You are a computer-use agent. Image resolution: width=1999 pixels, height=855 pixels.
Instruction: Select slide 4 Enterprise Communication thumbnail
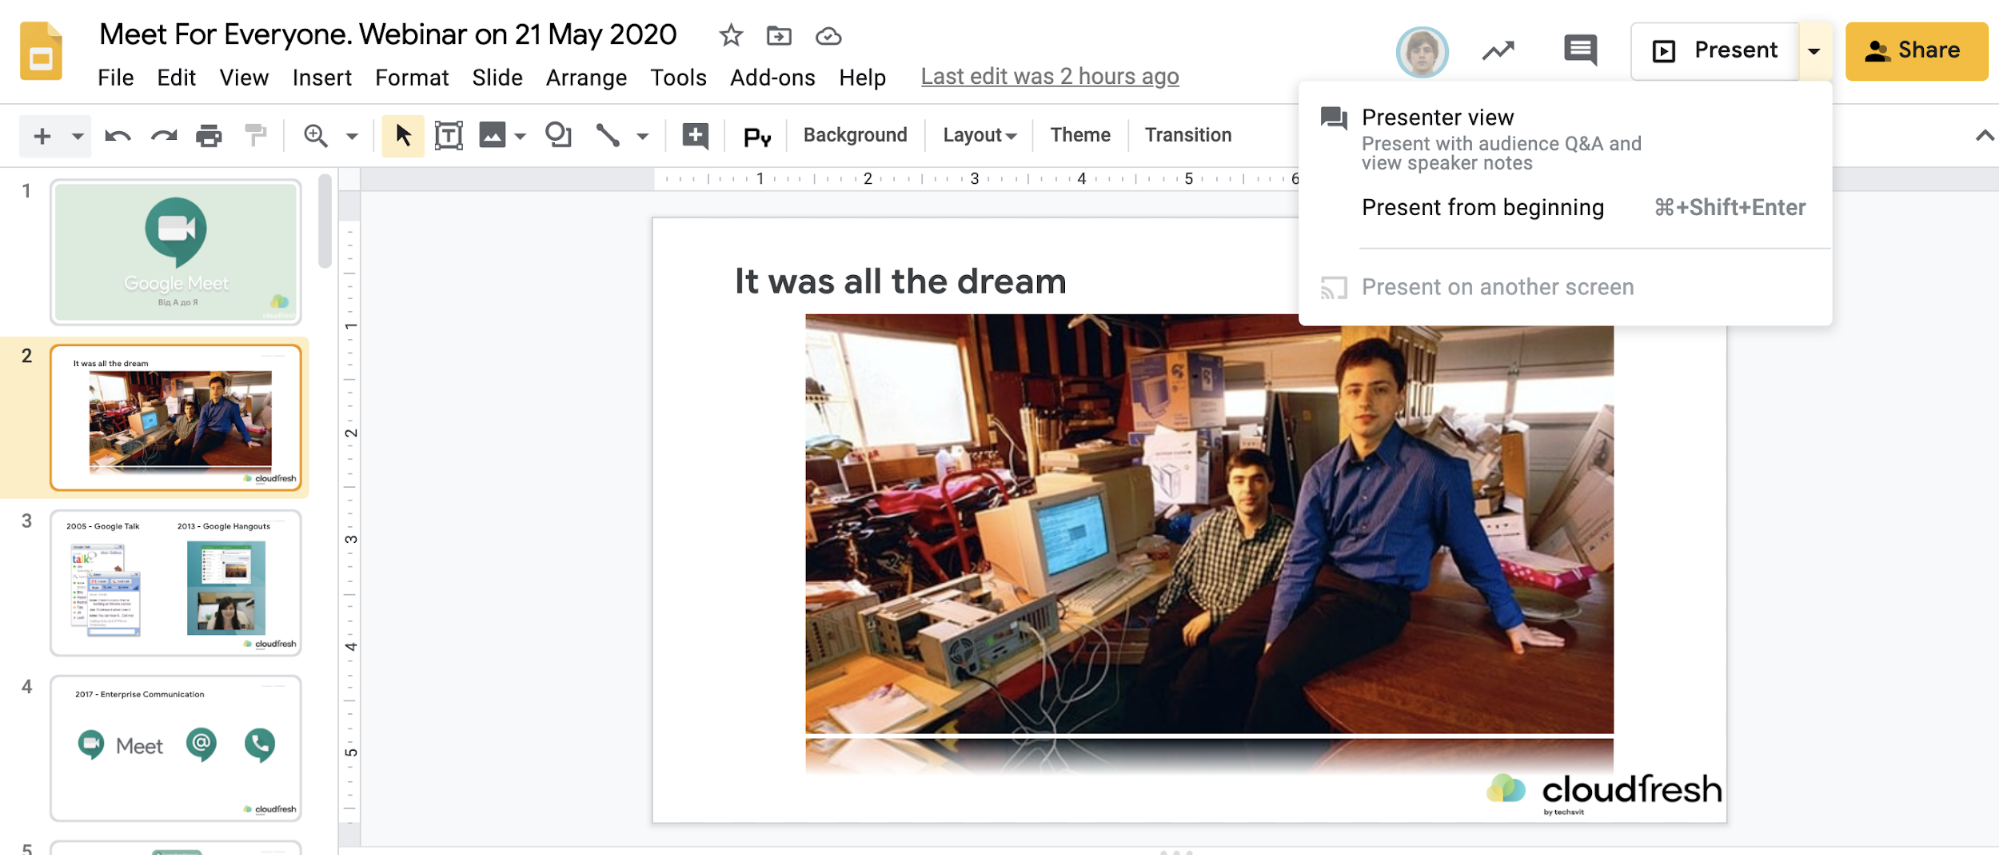tap(176, 748)
